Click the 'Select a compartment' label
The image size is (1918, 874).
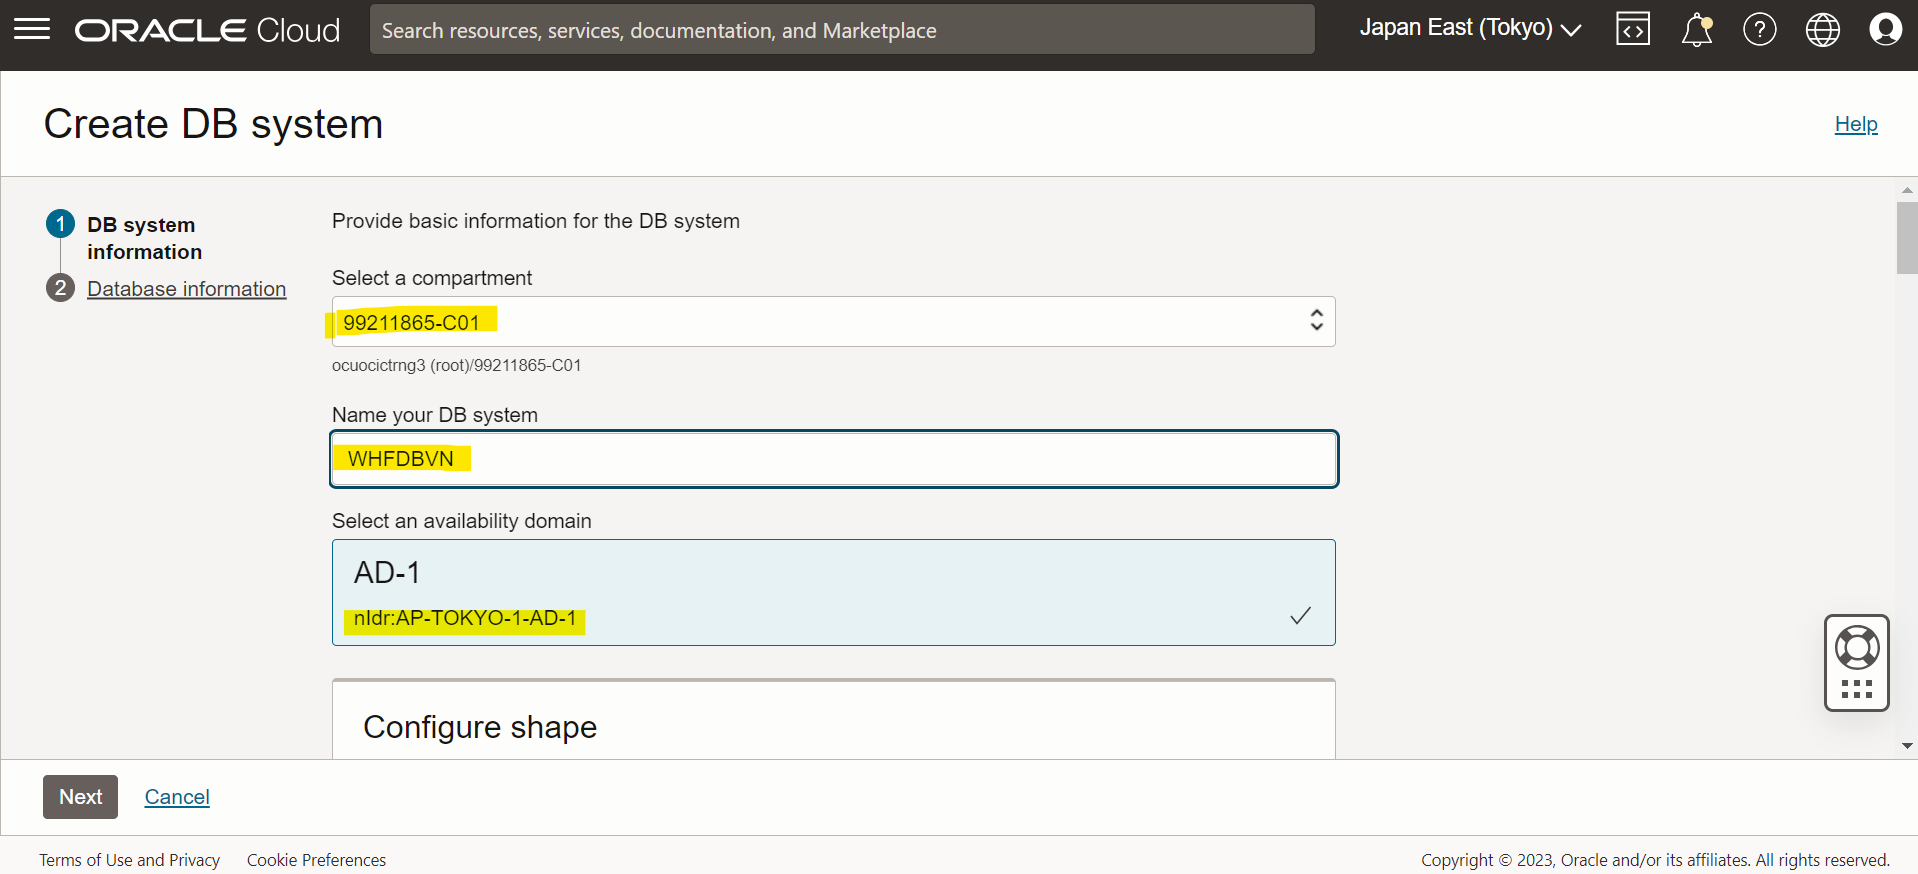[432, 278]
